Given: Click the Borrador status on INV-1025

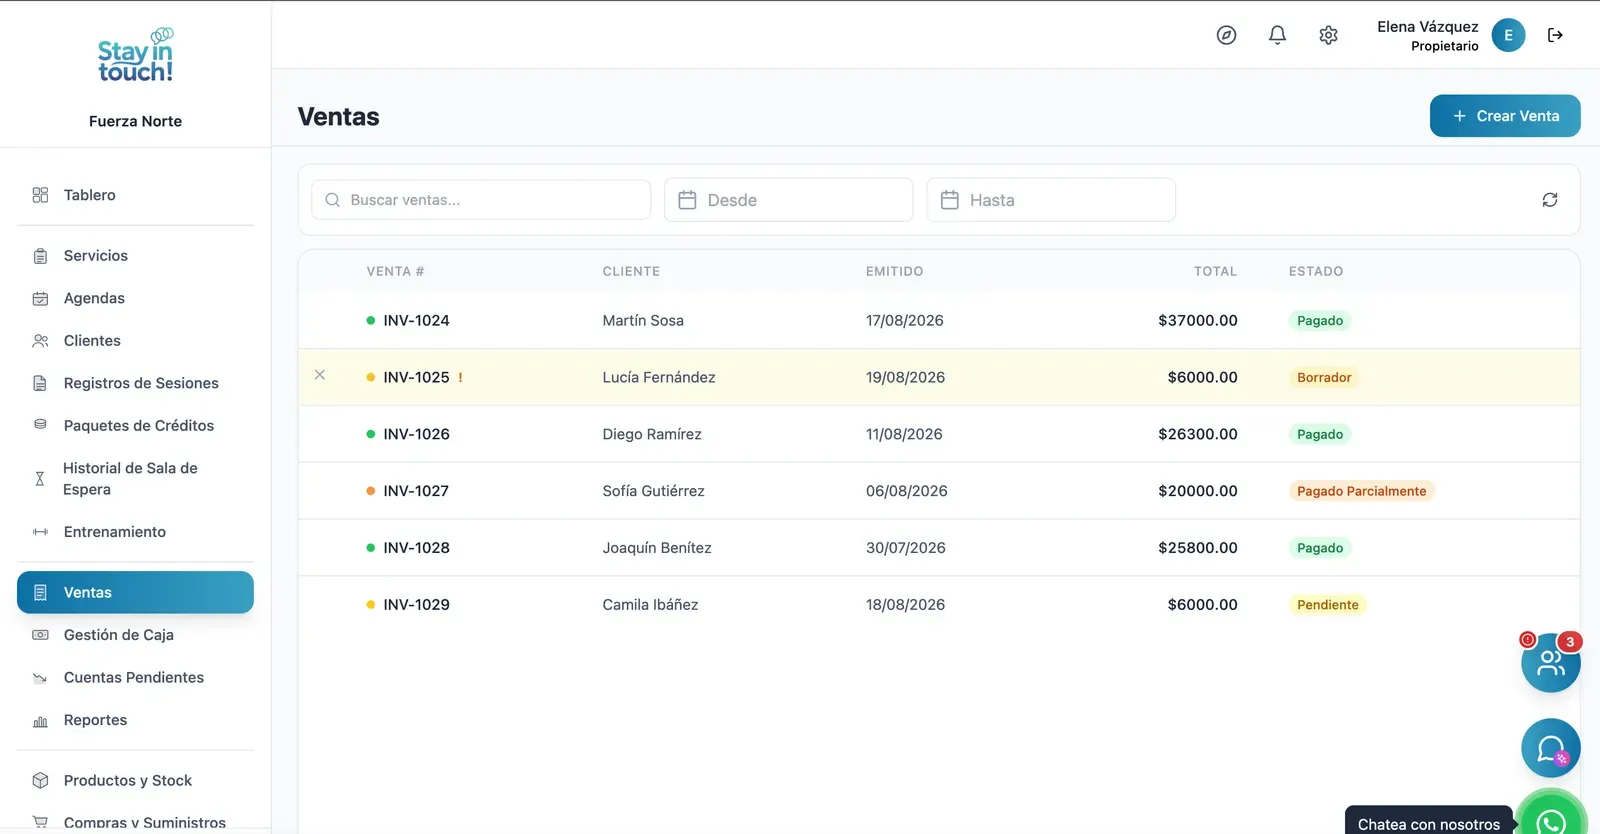Looking at the screenshot, I should coord(1324,378).
